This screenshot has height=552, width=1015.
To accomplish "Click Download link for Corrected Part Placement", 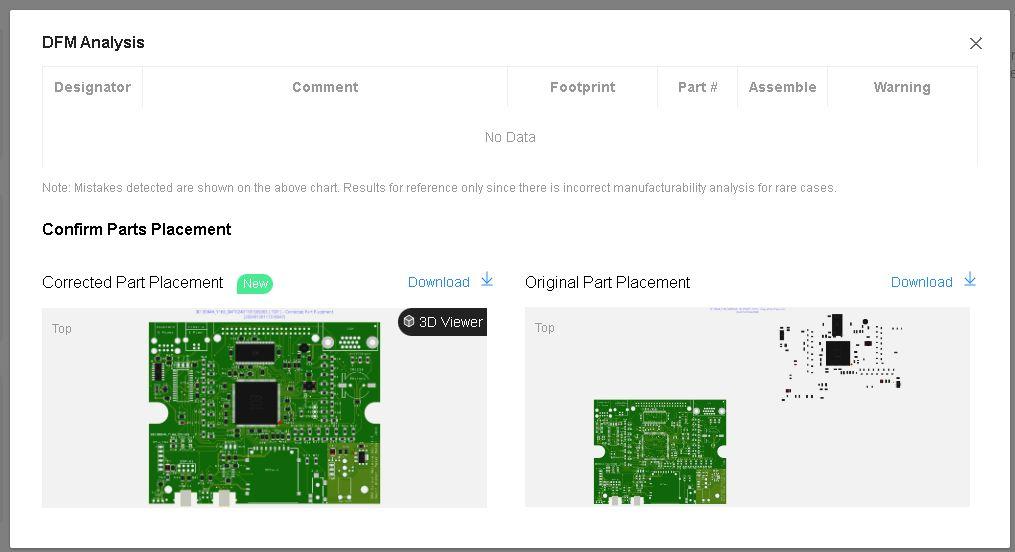I will [x=438, y=282].
